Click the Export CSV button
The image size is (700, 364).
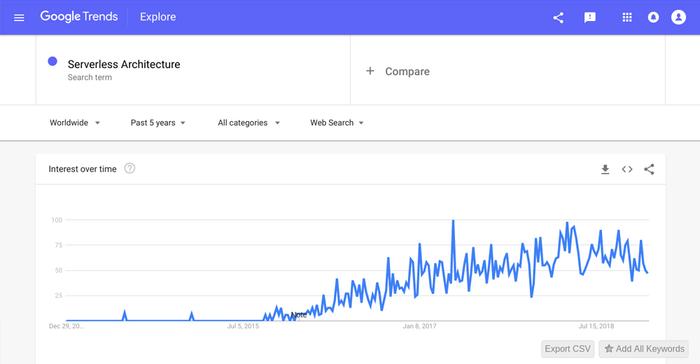[567, 349]
